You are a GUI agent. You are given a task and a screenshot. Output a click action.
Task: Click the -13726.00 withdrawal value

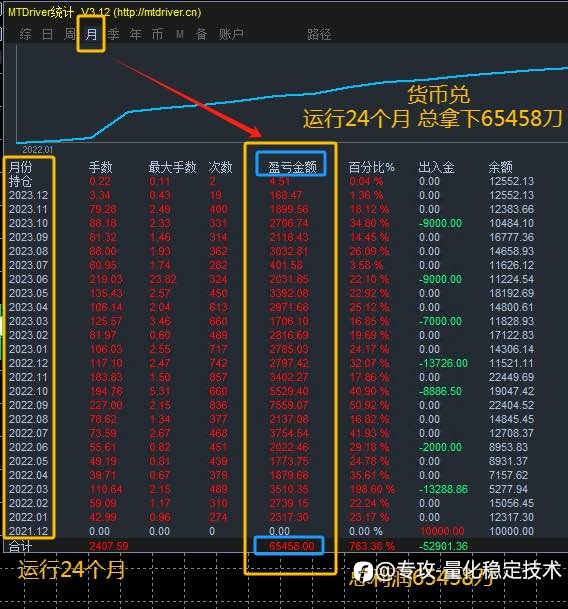(x=443, y=363)
